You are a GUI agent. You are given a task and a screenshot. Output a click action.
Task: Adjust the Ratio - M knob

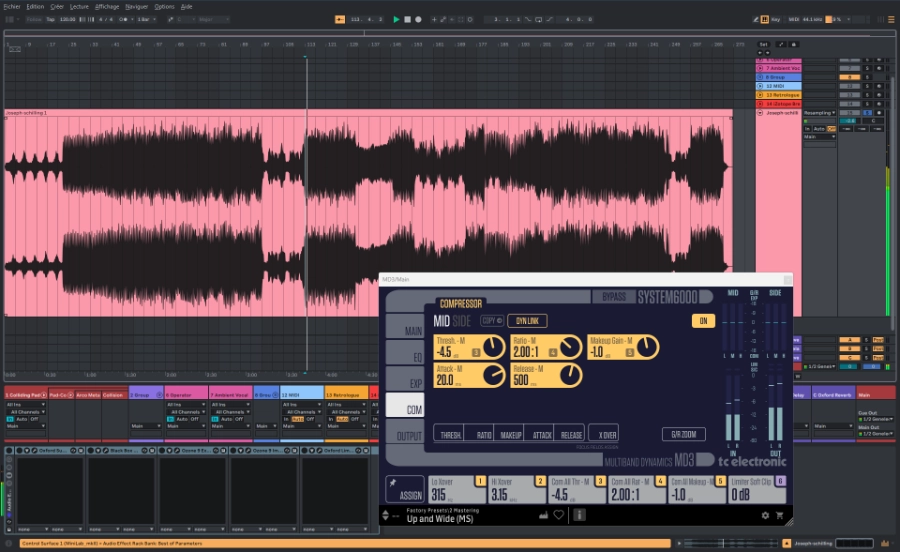pyautogui.click(x=570, y=347)
